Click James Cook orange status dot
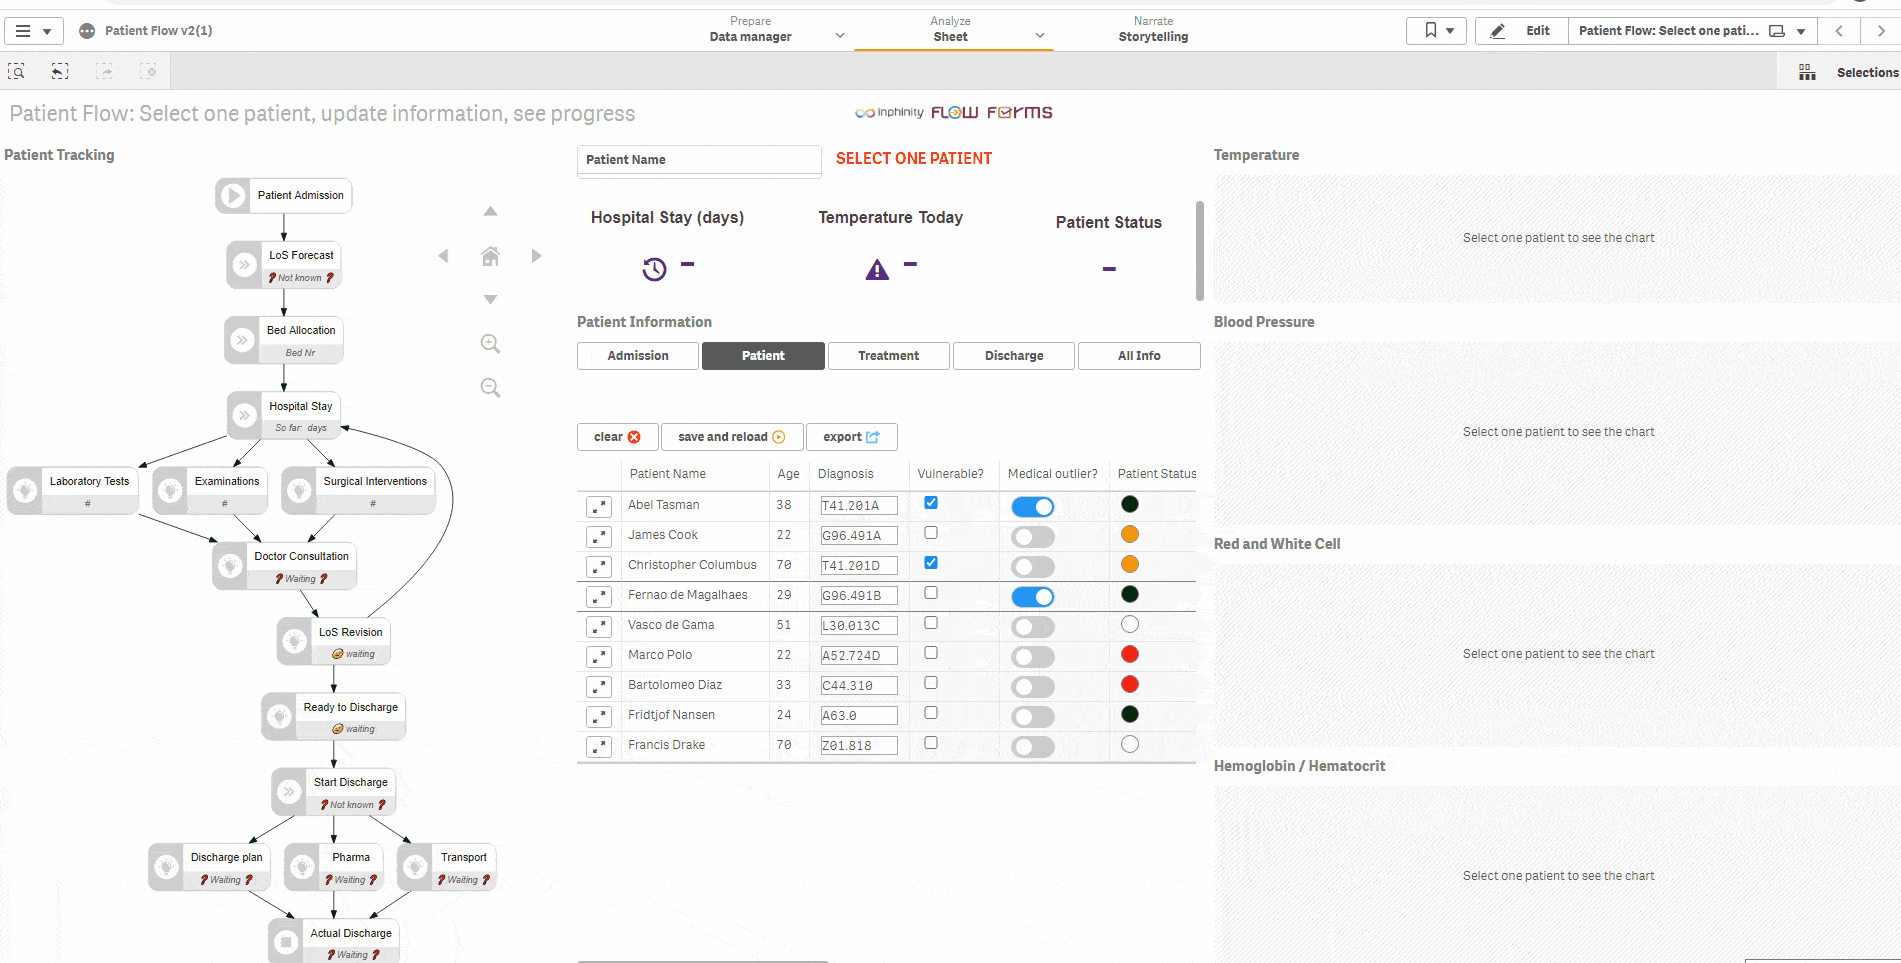Screen dimensions: 1901x963 pos(1130,534)
